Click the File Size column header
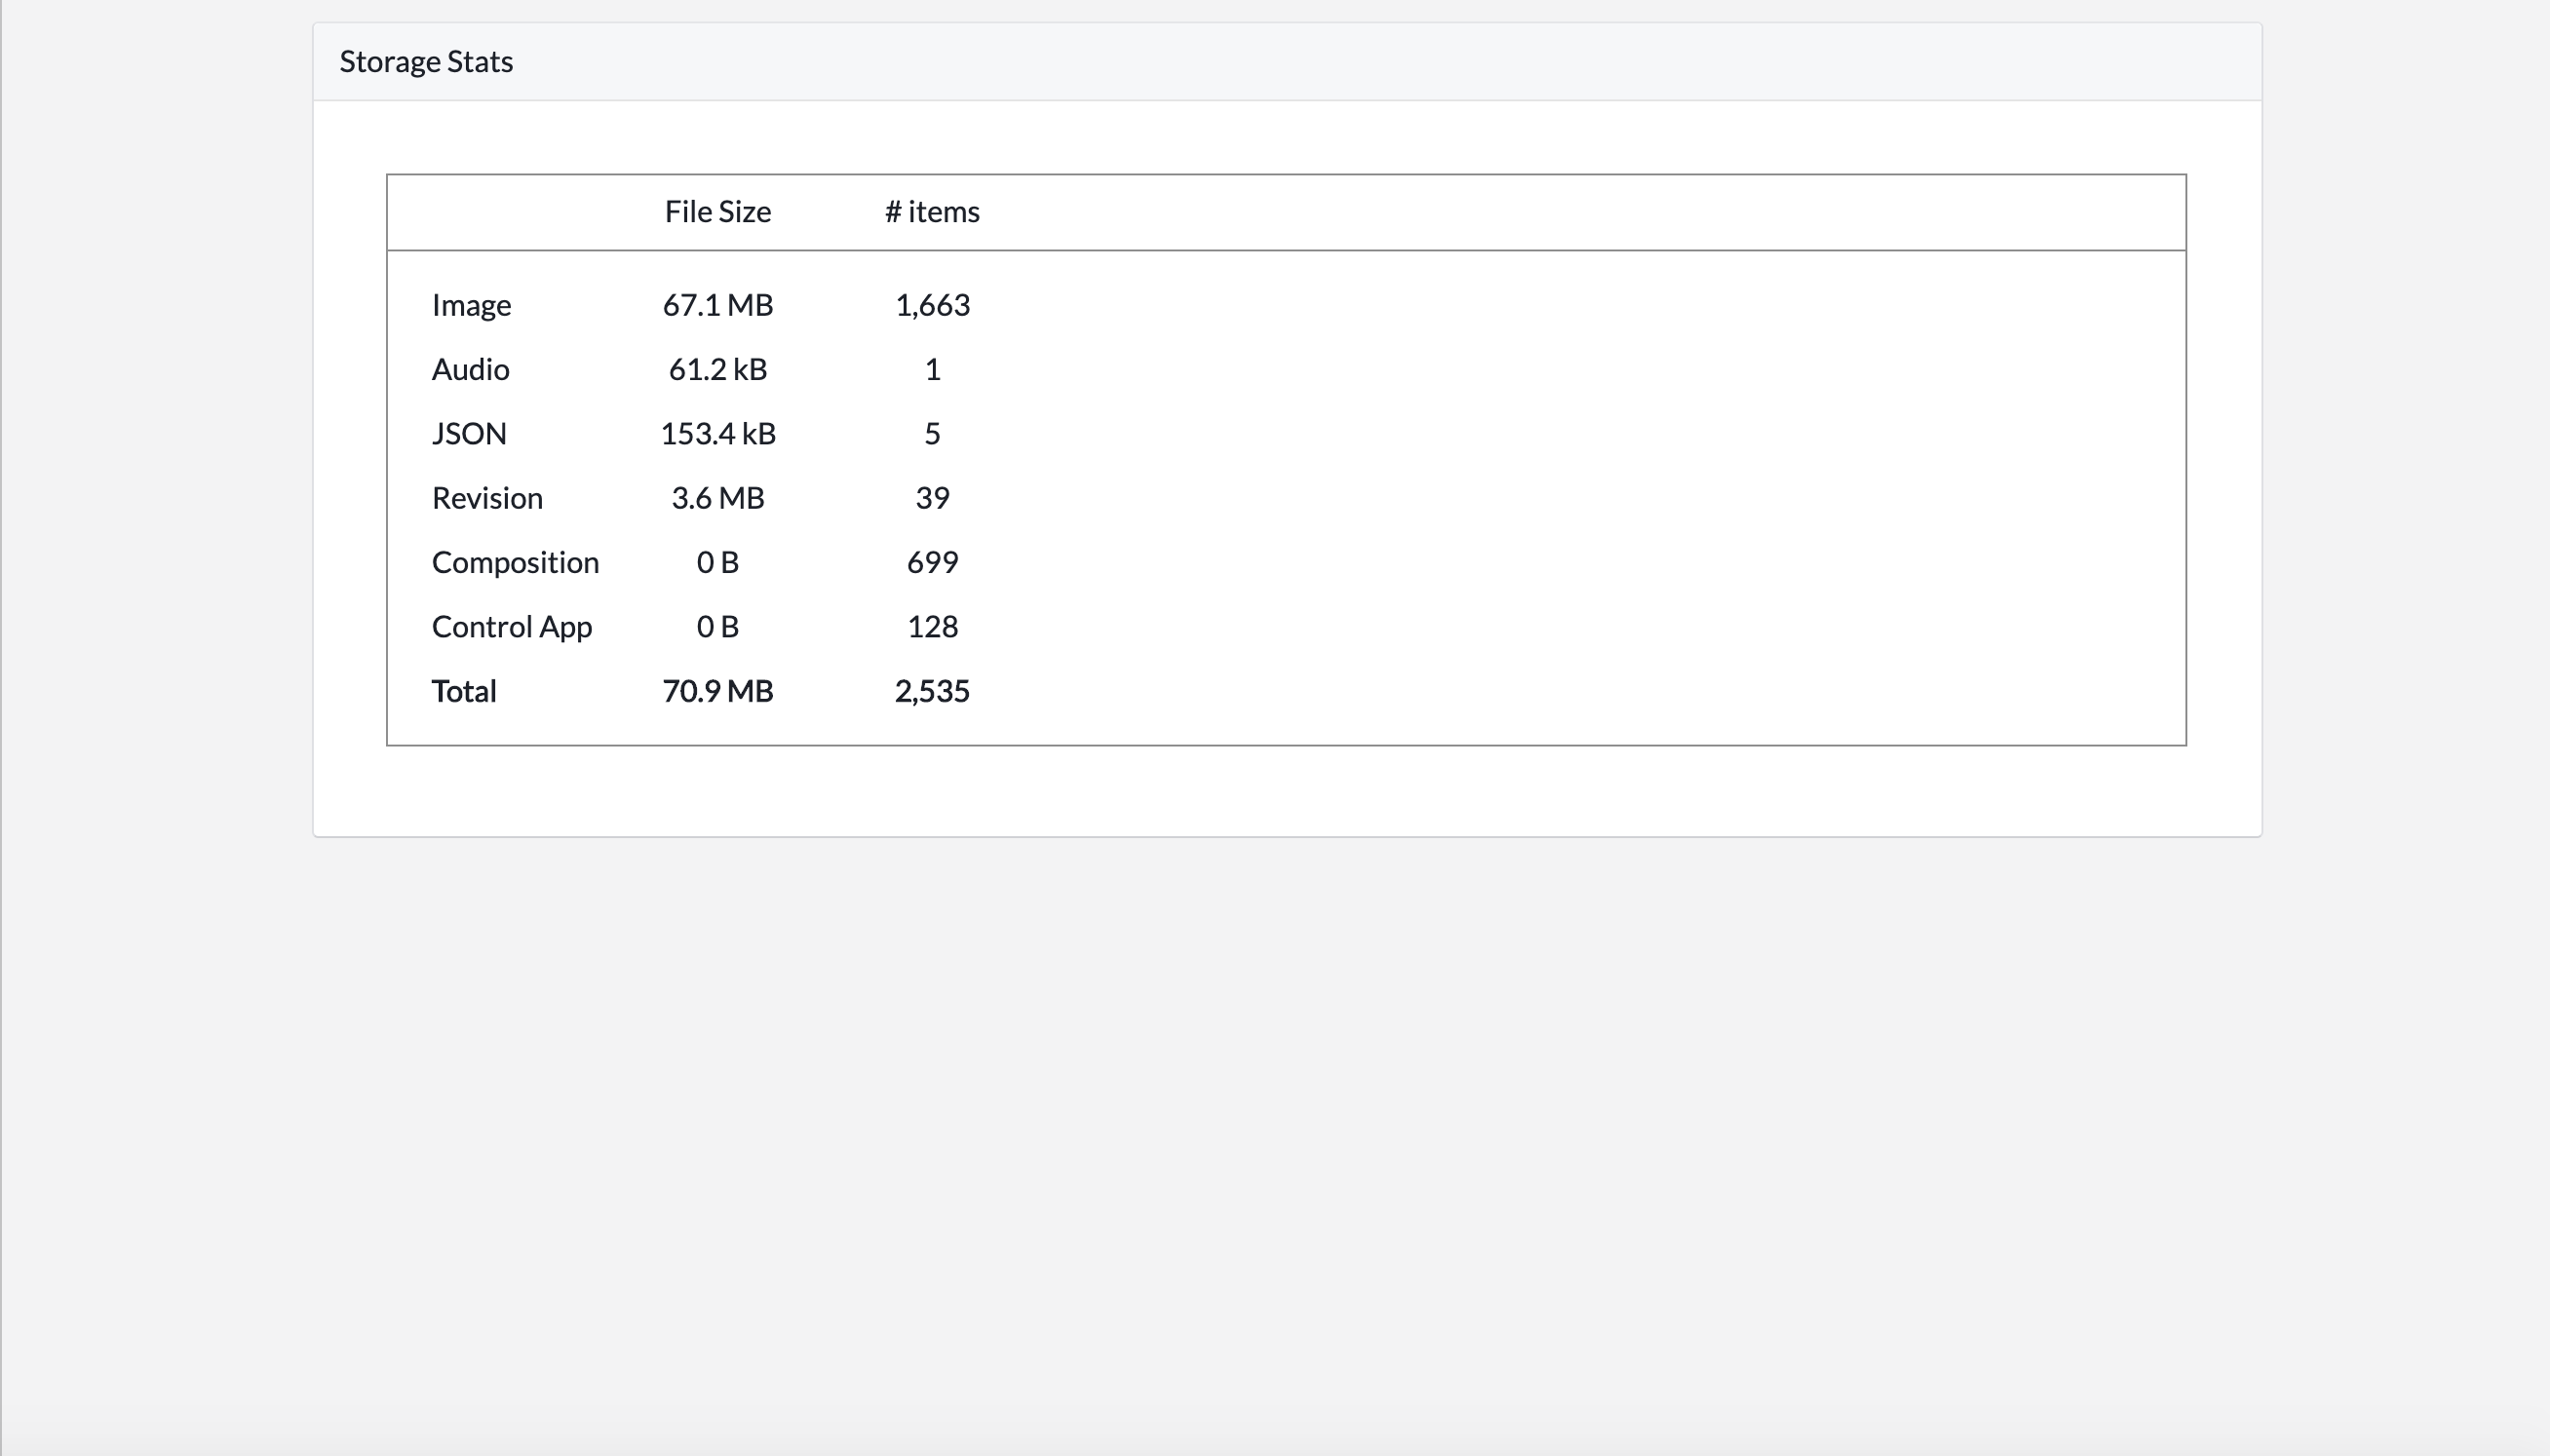 pos(717,212)
